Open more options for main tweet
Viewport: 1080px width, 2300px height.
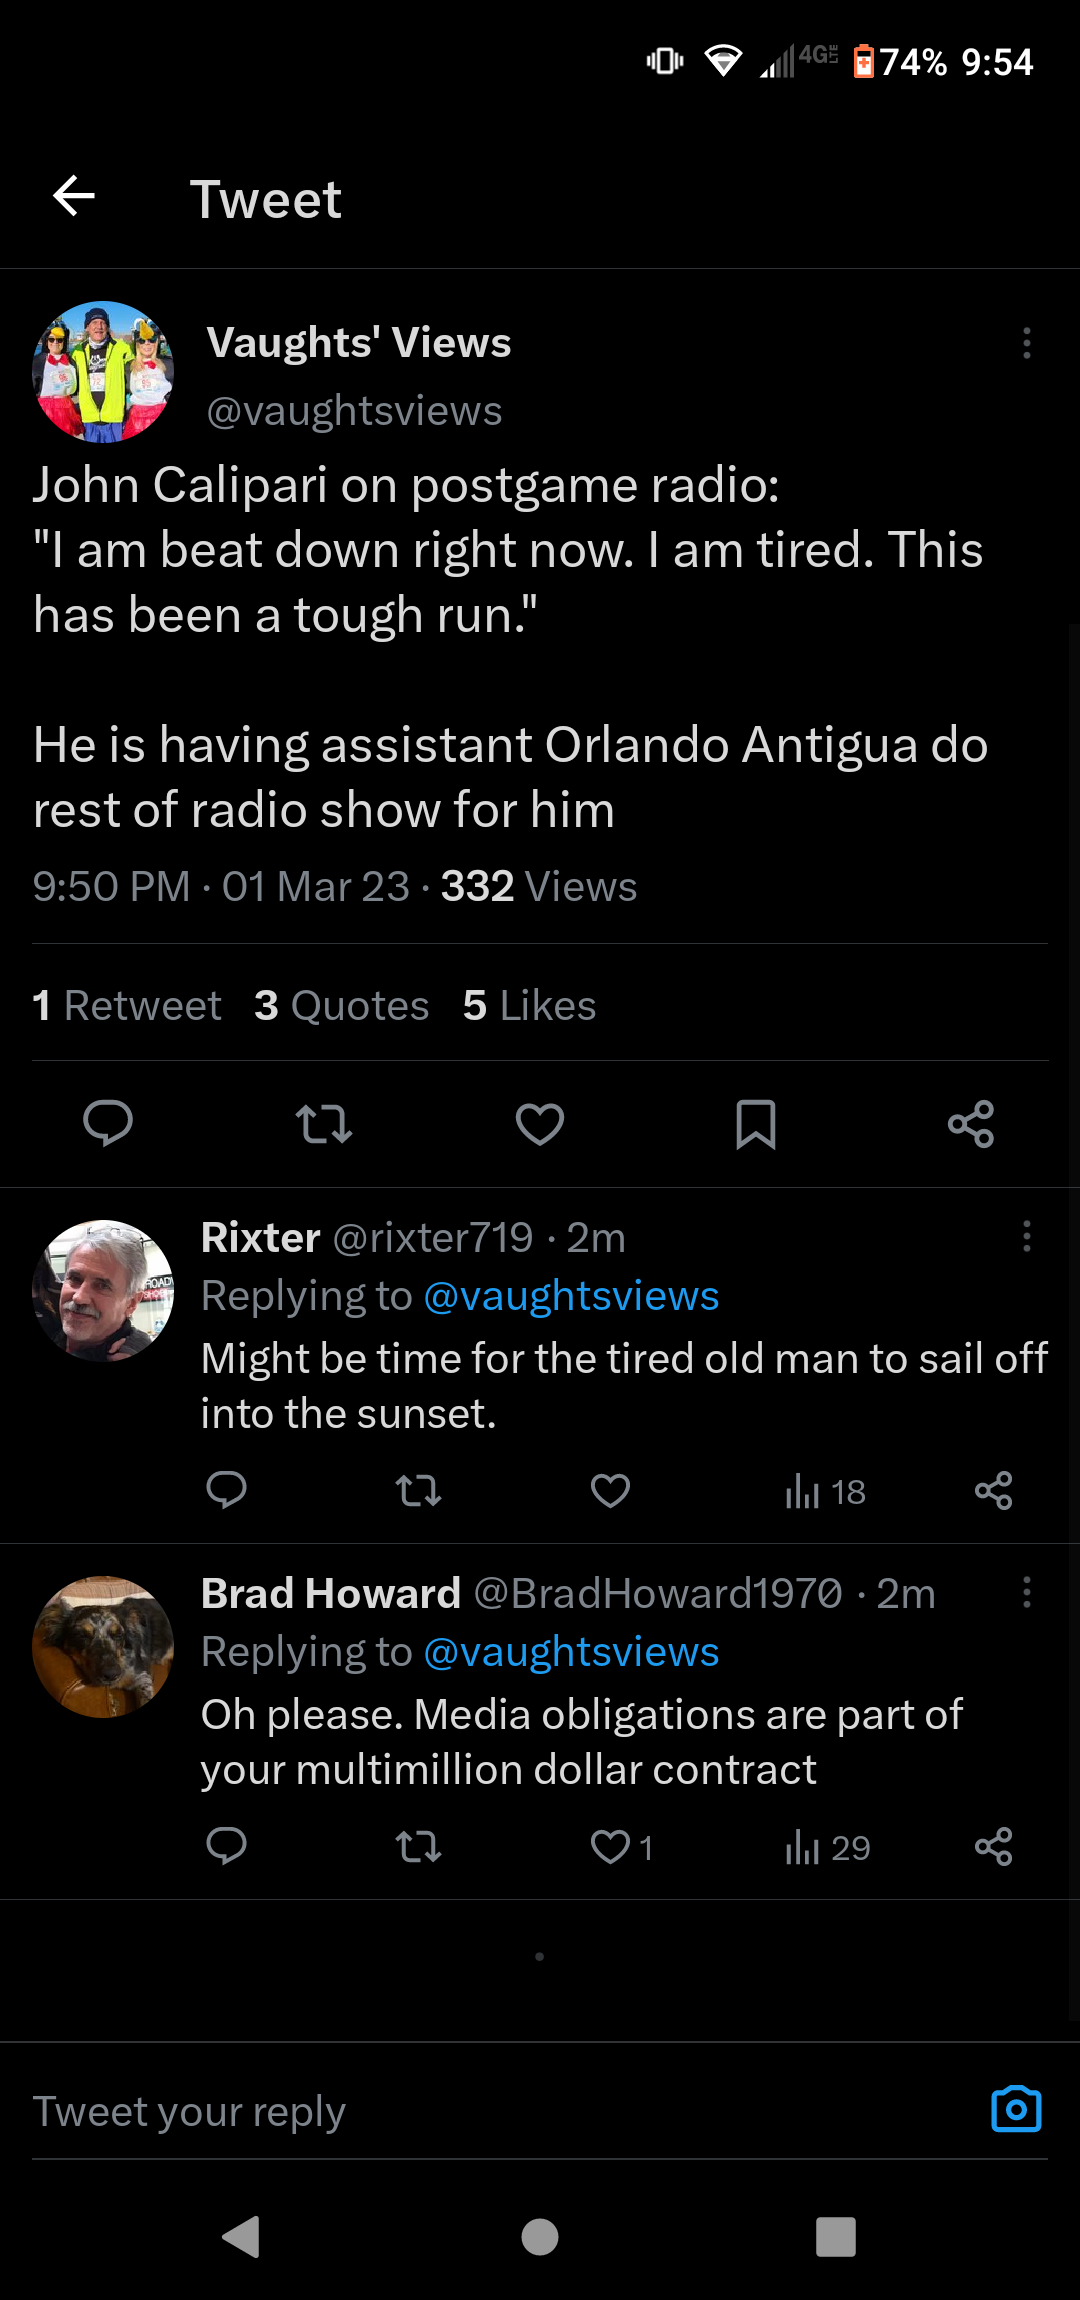point(1026,343)
